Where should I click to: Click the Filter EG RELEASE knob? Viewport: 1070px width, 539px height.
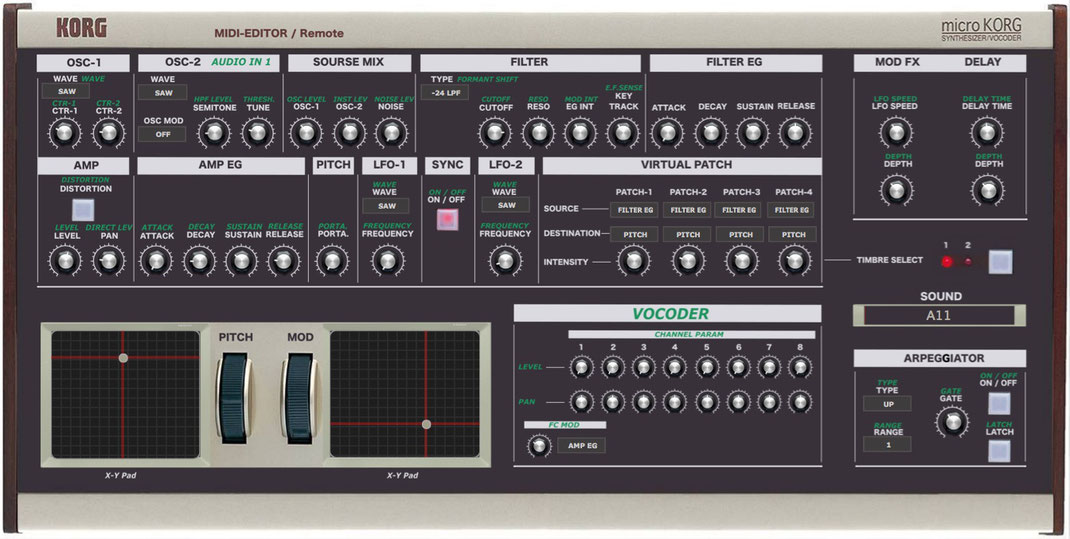point(795,133)
